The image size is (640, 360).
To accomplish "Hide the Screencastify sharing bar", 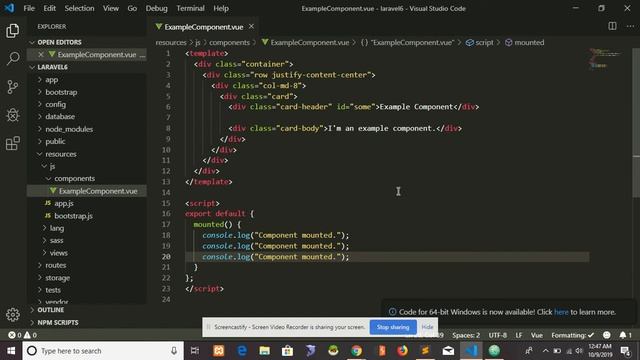I will [x=427, y=327].
